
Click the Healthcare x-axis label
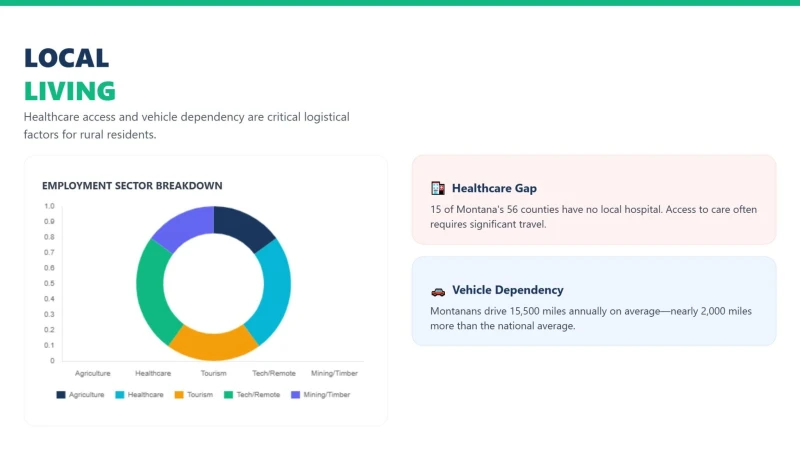[153, 373]
